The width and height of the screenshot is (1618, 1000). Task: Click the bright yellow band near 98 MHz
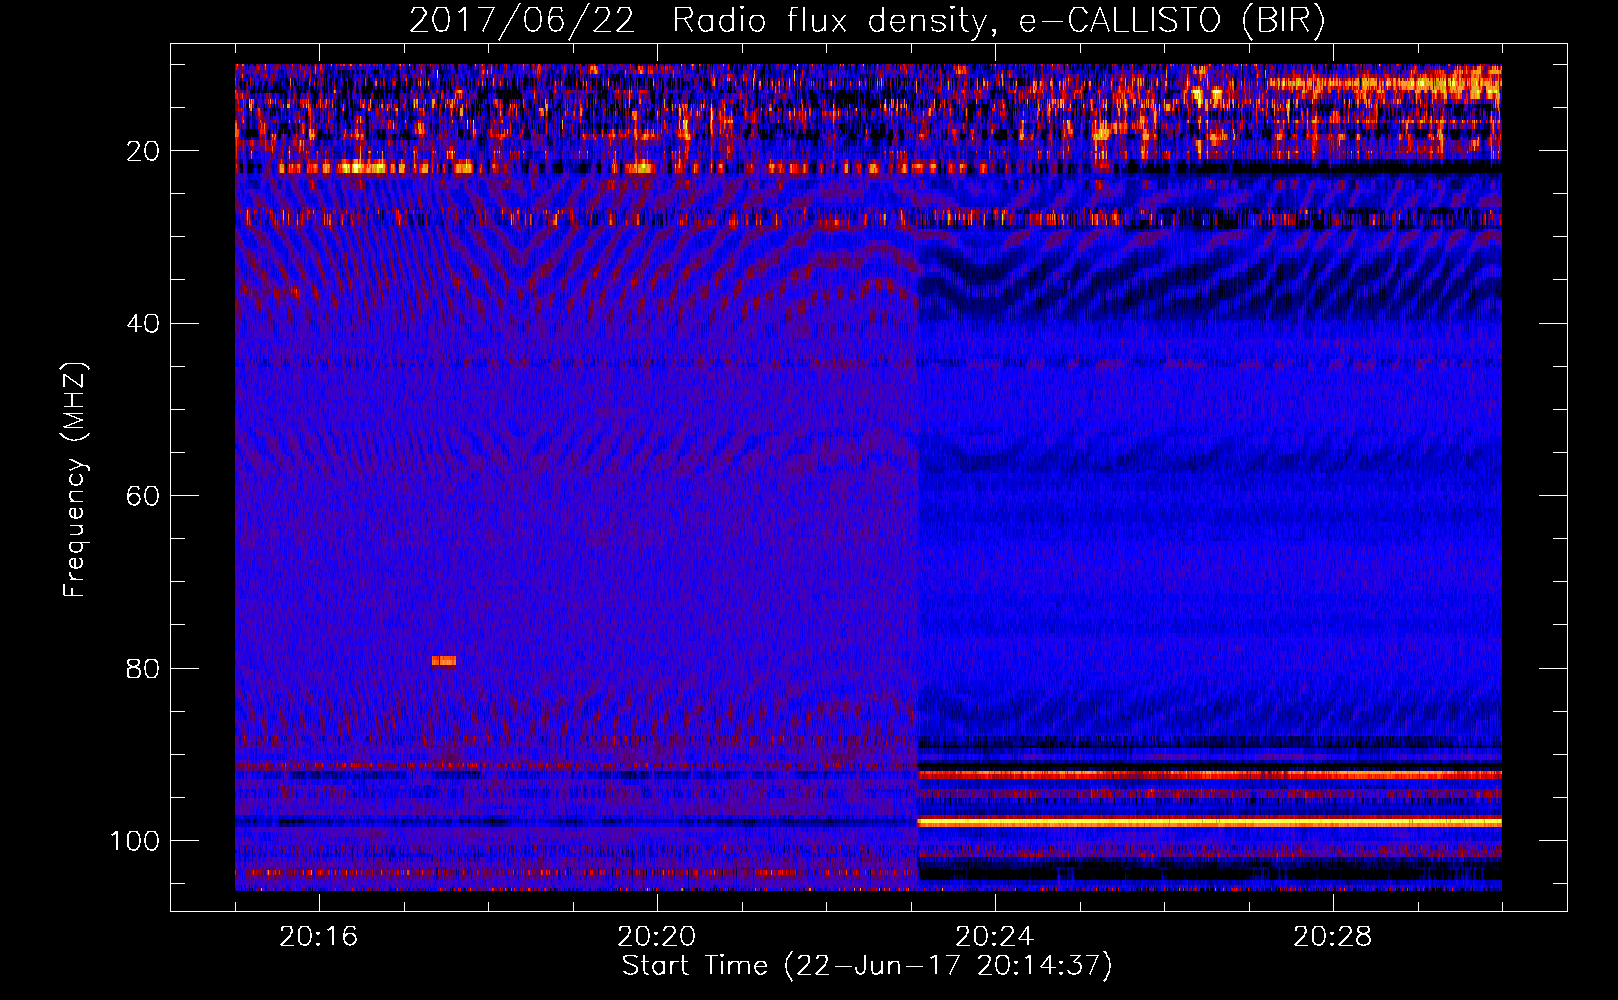1210,822
